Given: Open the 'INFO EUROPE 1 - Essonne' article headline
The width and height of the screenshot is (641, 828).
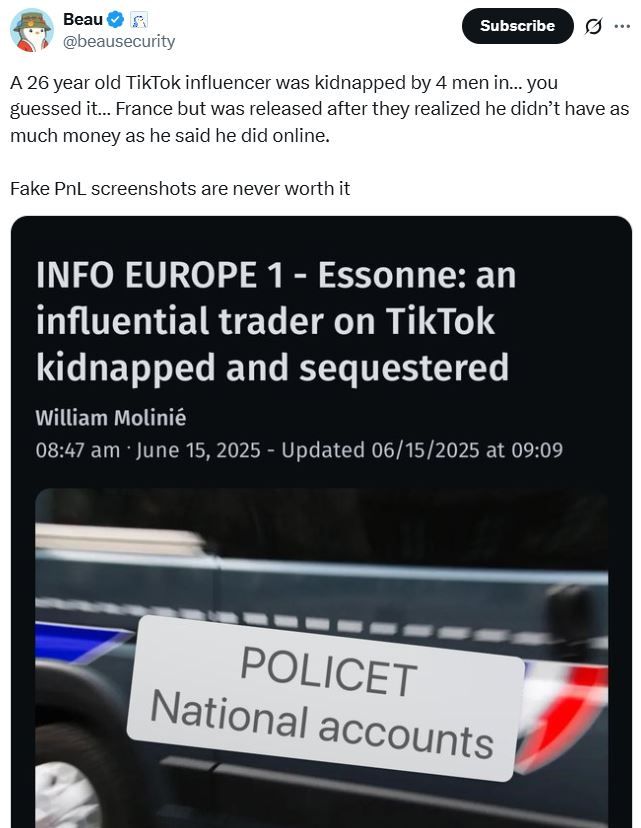Looking at the screenshot, I should point(275,321).
